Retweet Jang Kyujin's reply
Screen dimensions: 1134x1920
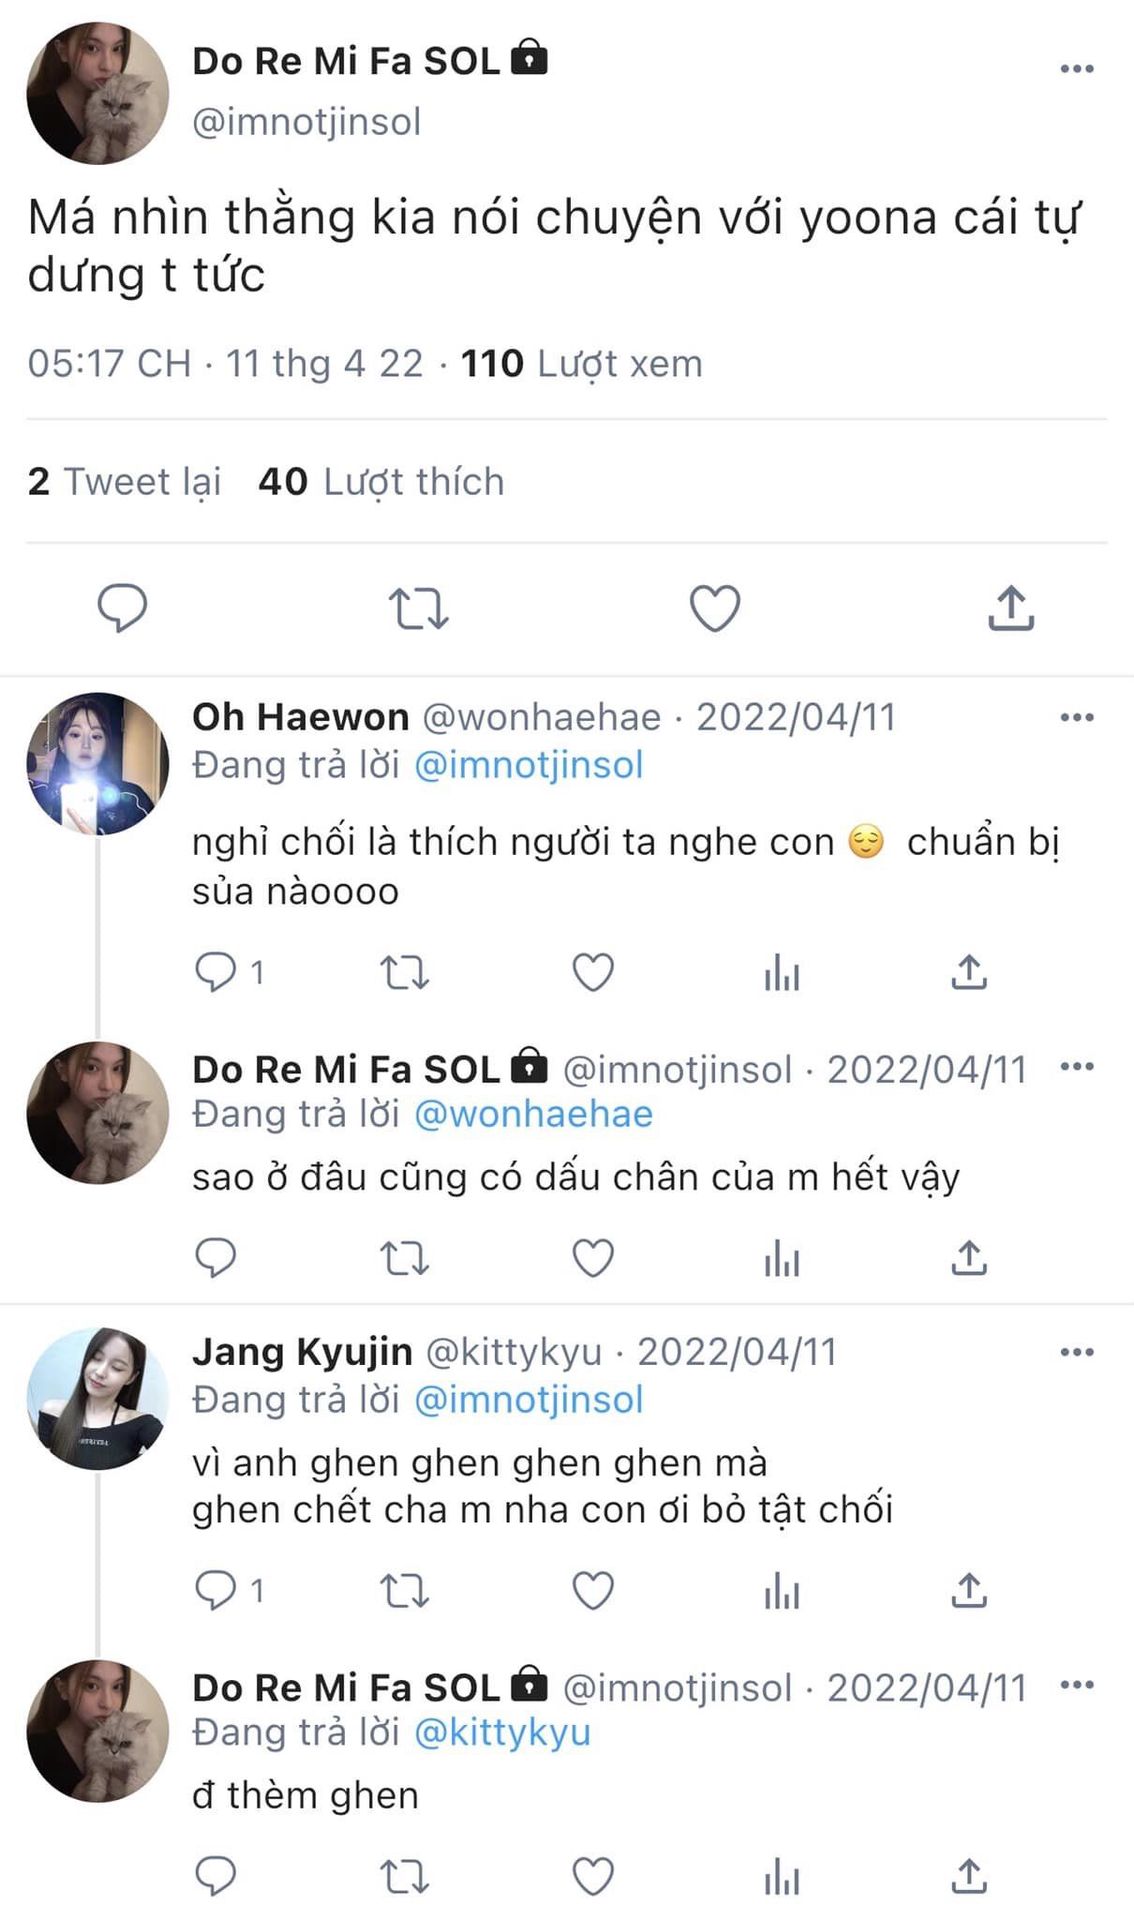405,1590
